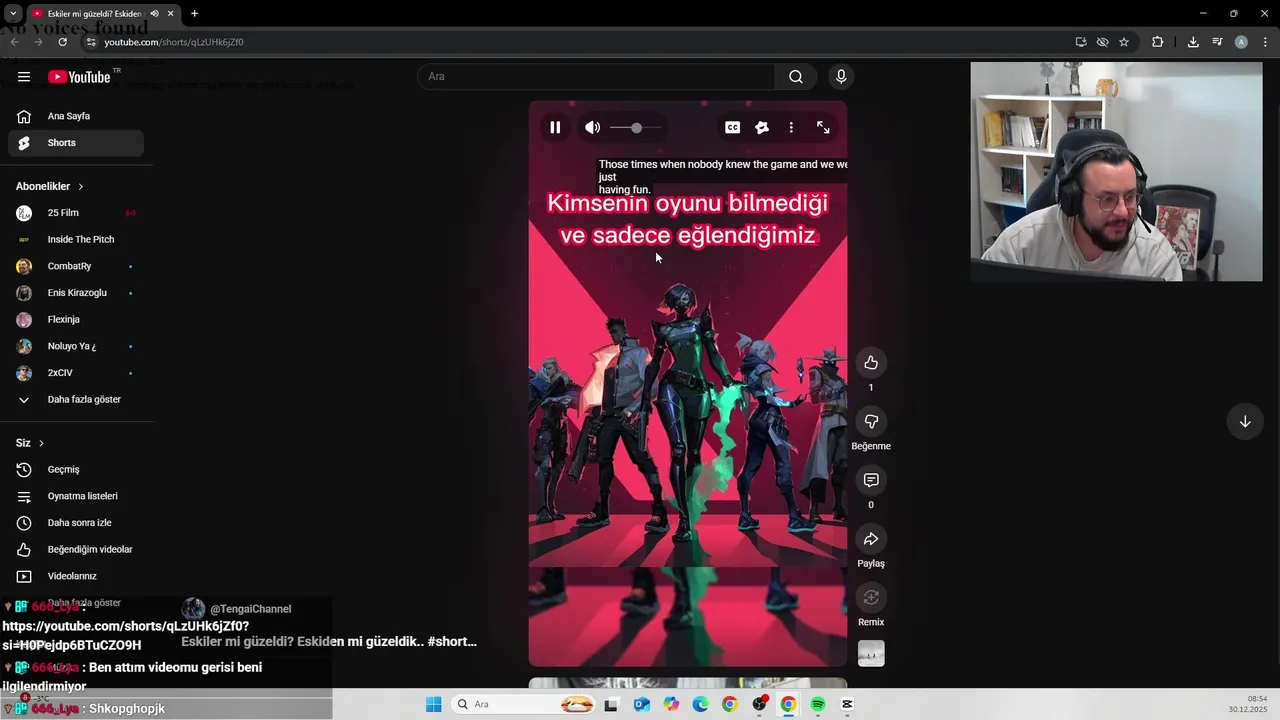Reload the page in Chrome
This screenshot has height=720, width=1280.
pos(63,42)
